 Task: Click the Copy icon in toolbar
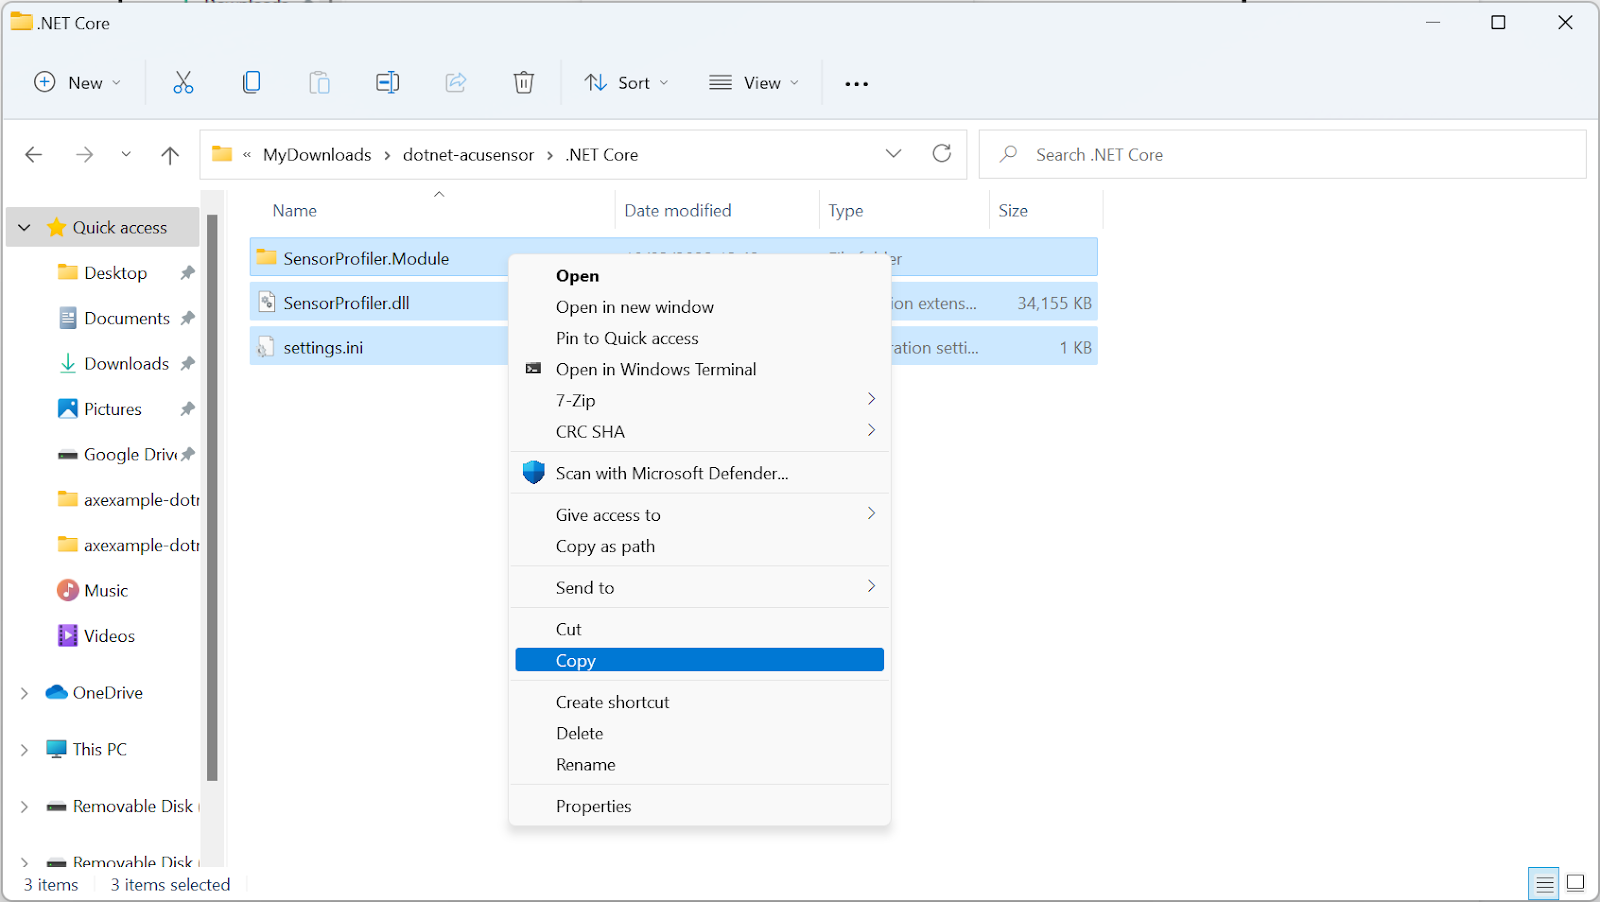tap(251, 83)
